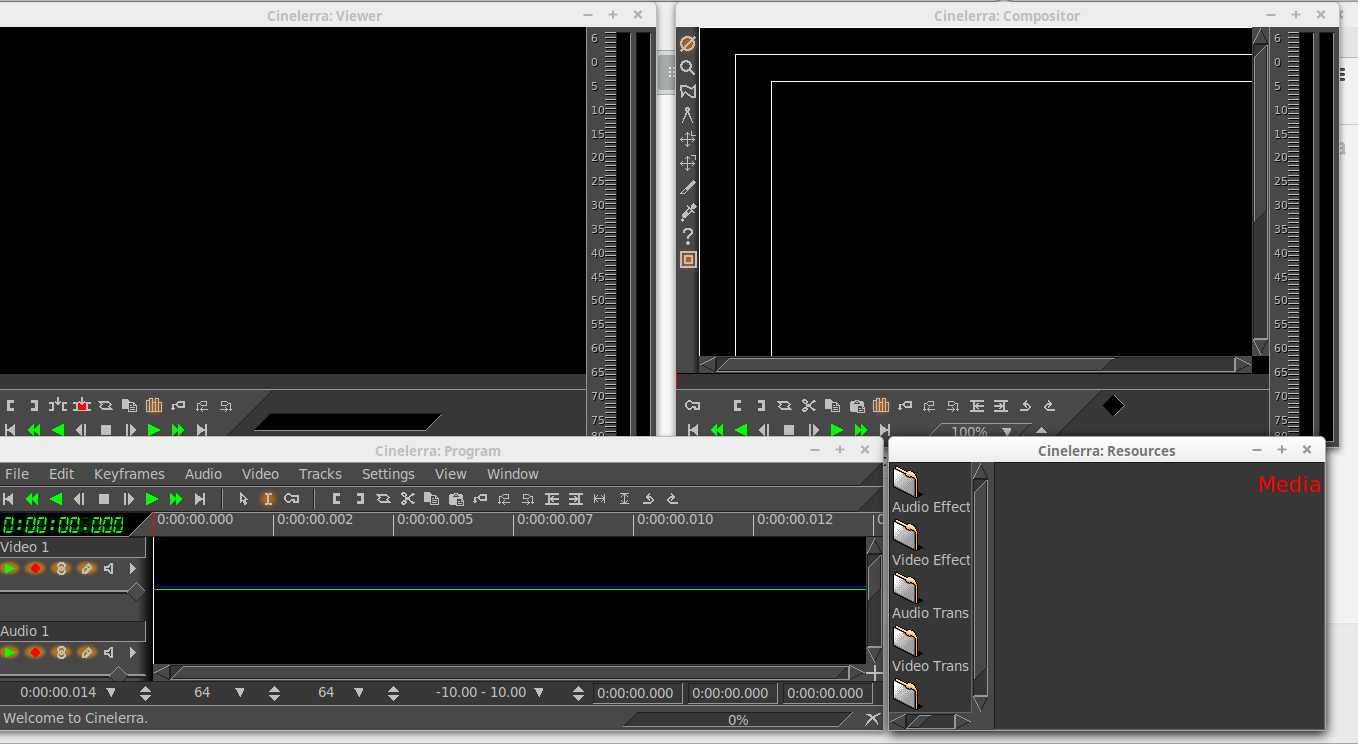Select the Eyedropper tool in Compositor
Viewport: 1358px width, 744px height.
[x=687, y=211]
